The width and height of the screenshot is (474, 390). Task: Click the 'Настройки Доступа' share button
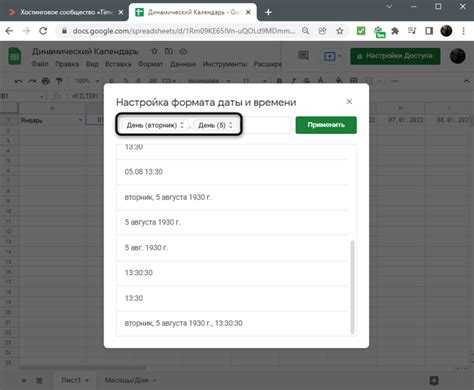(x=395, y=56)
